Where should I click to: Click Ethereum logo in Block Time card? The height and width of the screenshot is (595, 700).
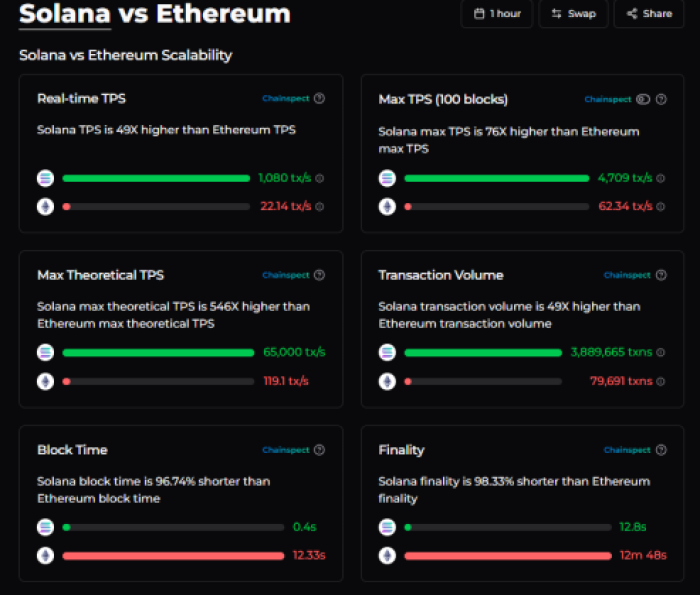[46, 556]
